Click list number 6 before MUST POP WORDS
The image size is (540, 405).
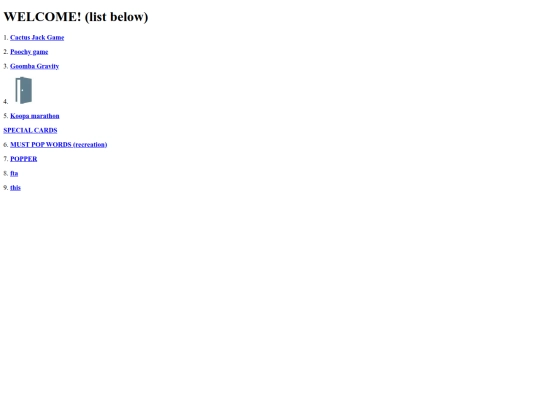6,145
